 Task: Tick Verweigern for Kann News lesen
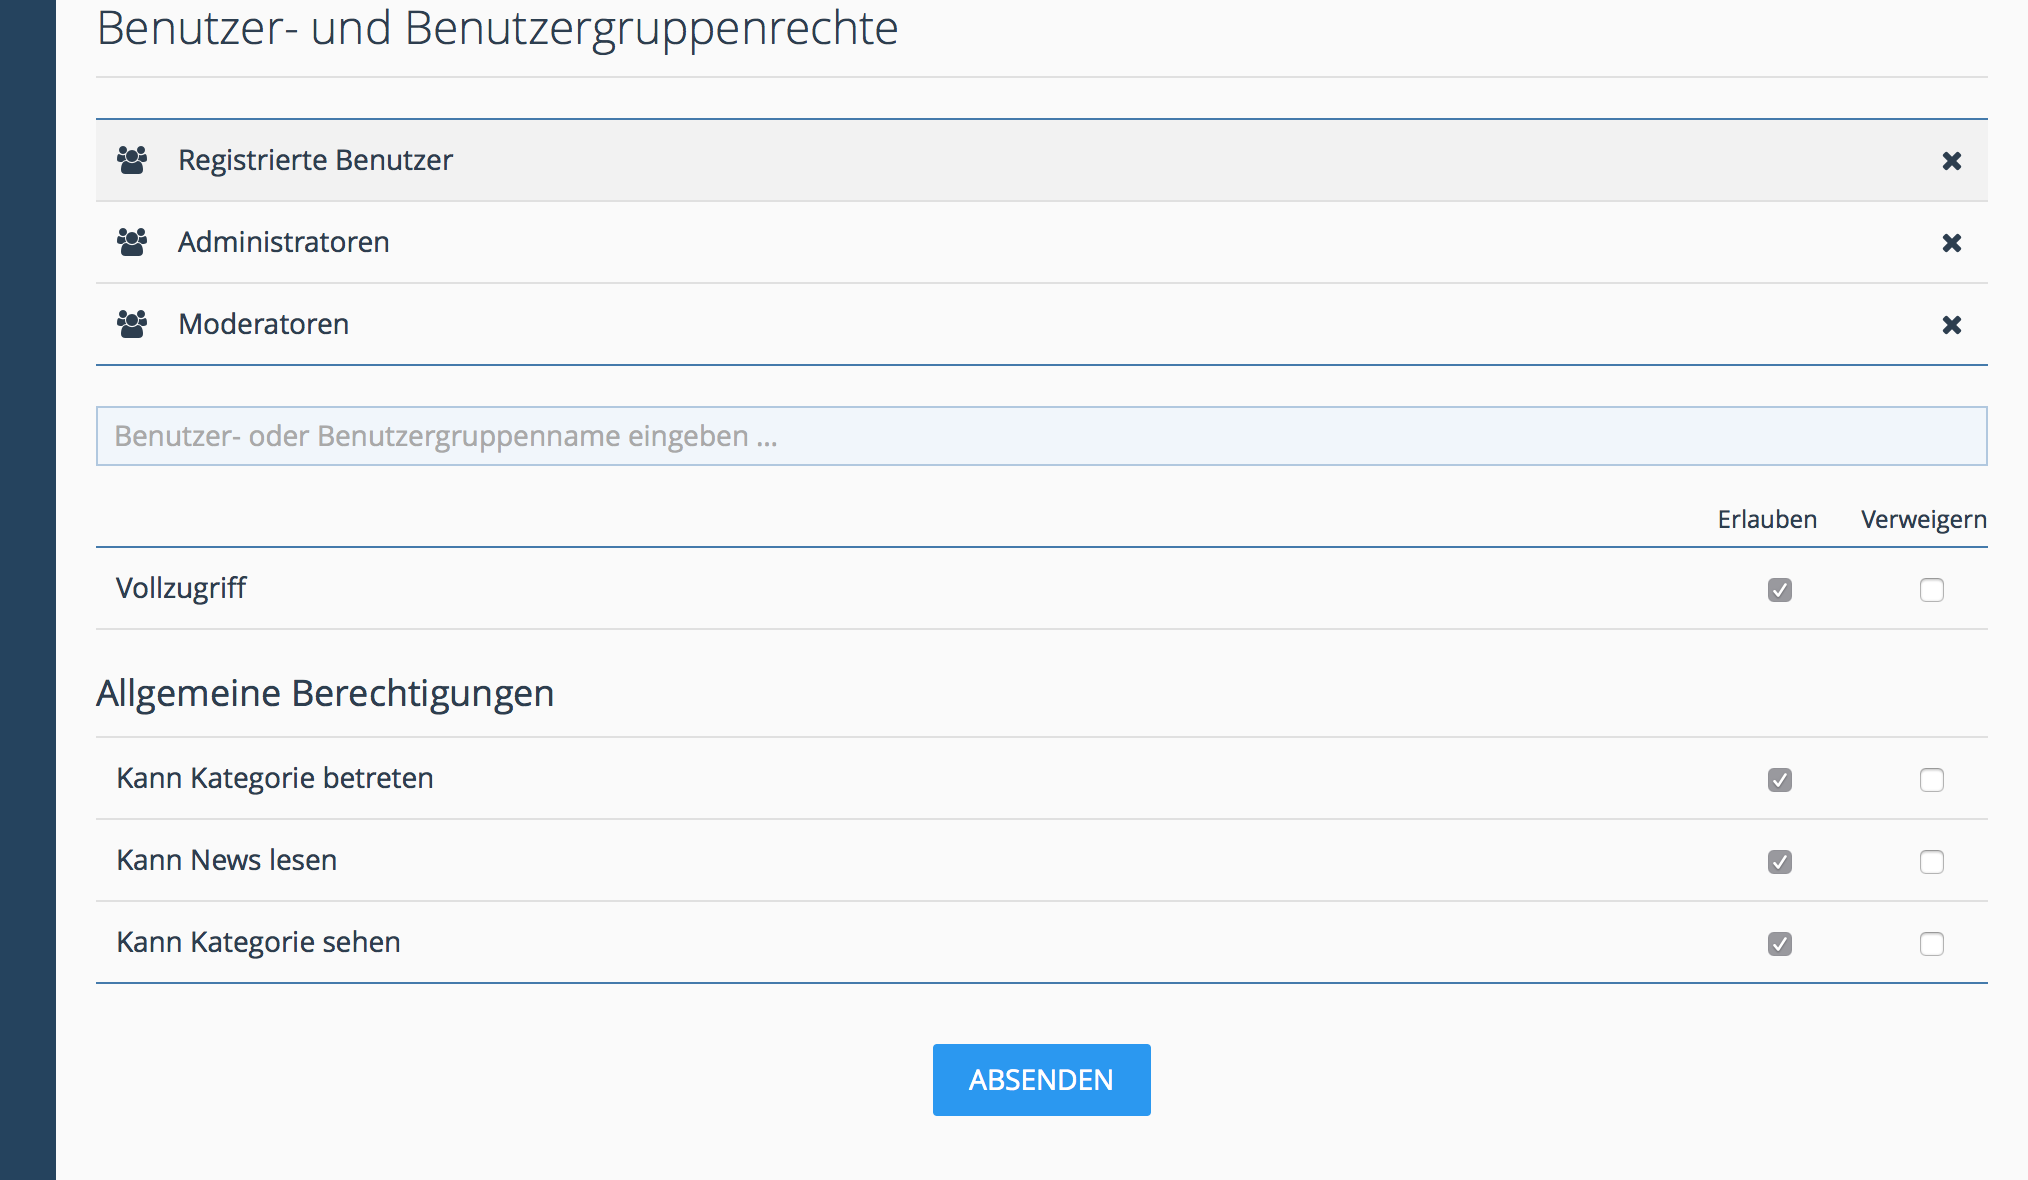coord(1931,862)
